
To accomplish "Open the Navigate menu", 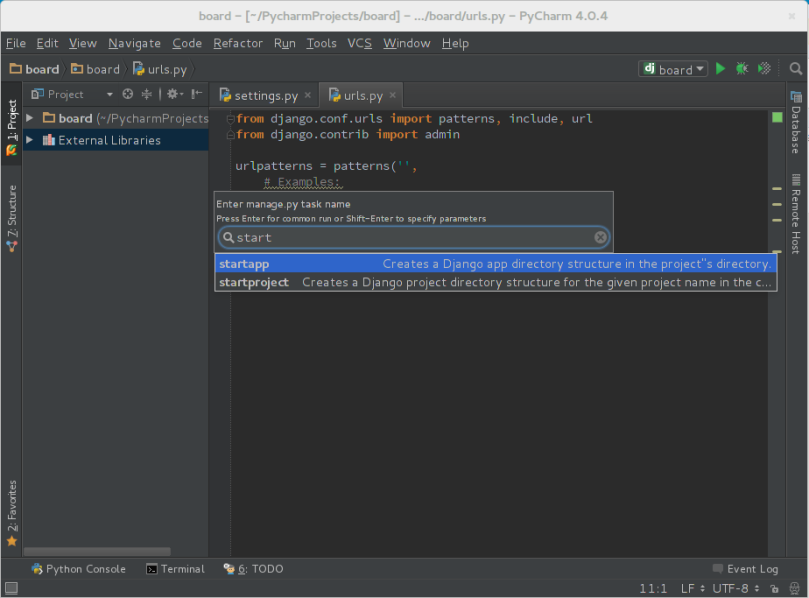I will pyautogui.click(x=134, y=43).
